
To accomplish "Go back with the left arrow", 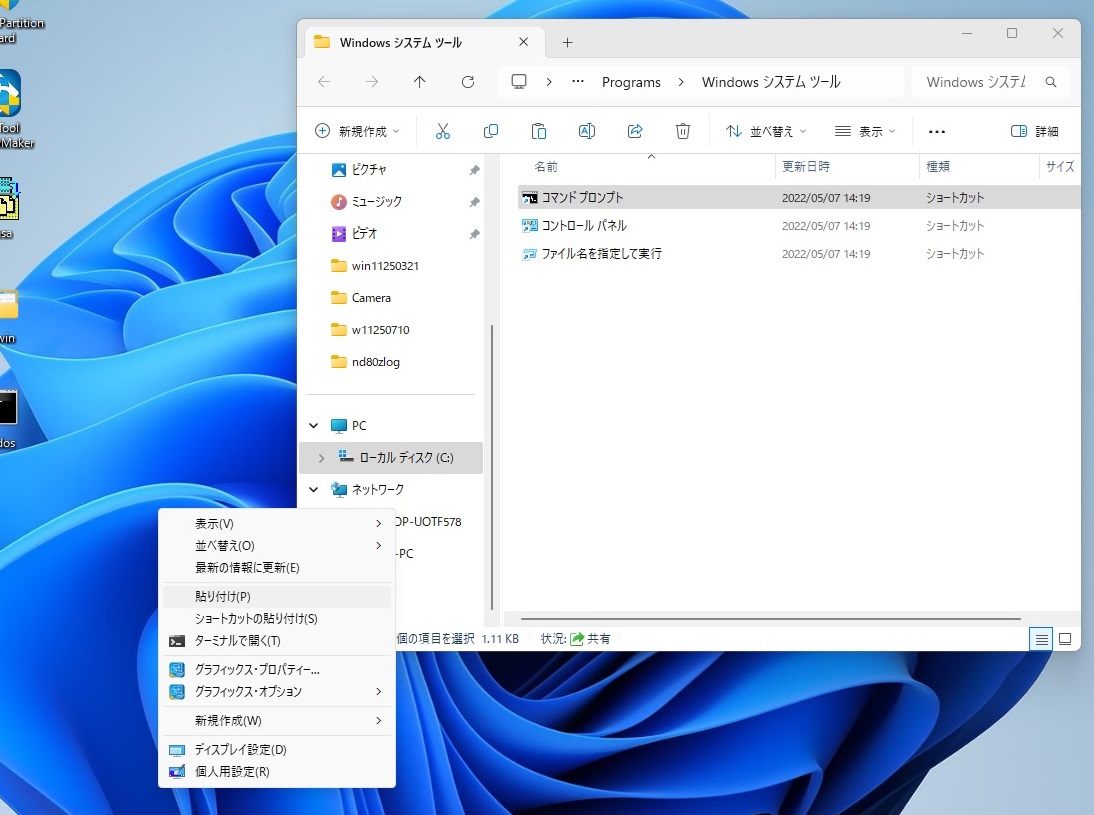I will pos(324,82).
